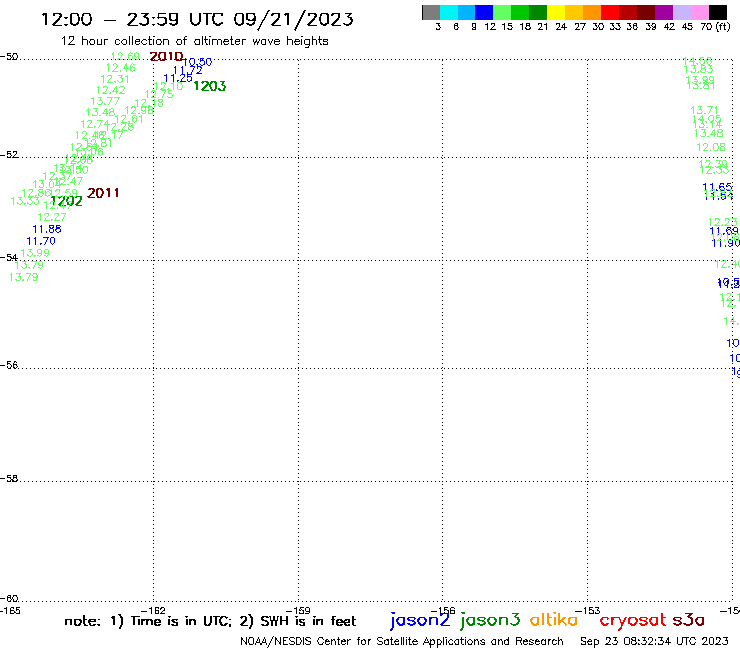
Task: Click the note 'Time is in UTC; SWH is in feet'
Action: click(x=210, y=621)
